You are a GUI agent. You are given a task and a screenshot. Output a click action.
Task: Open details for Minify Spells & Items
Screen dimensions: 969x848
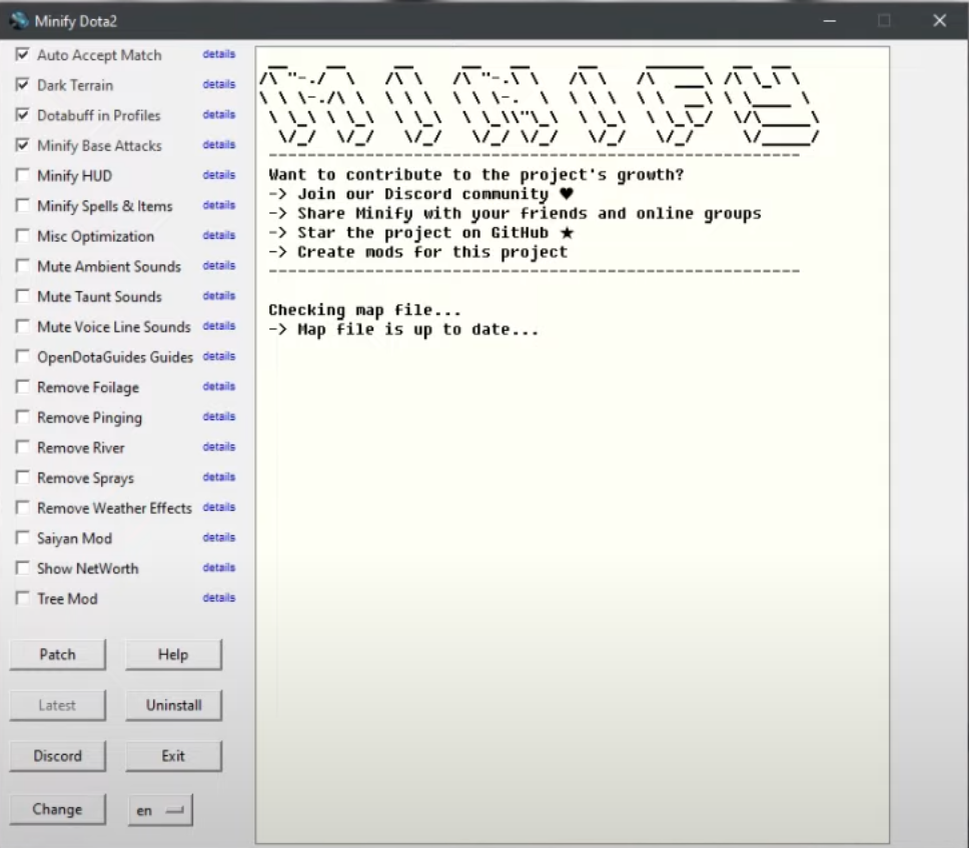(219, 205)
